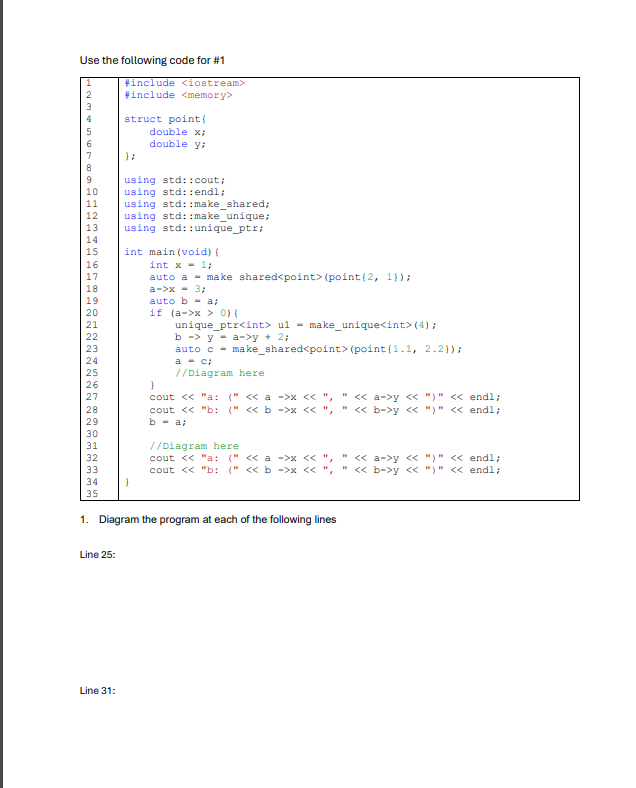Click the cout "a:" statement on line 27
Viewport: 636px width, 788px height.
(325, 398)
